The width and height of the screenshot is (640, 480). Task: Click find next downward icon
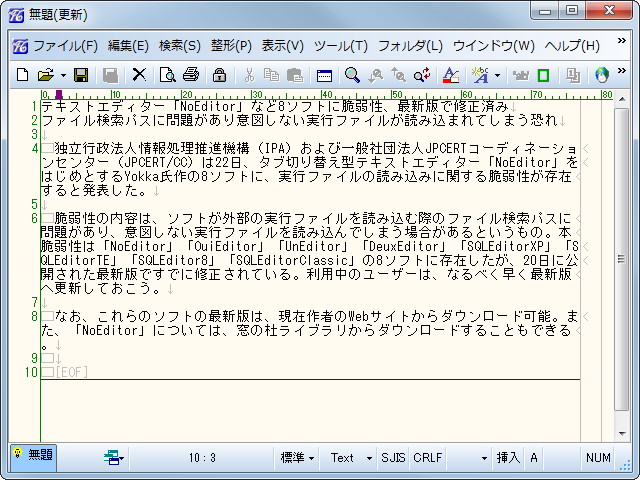point(376,75)
